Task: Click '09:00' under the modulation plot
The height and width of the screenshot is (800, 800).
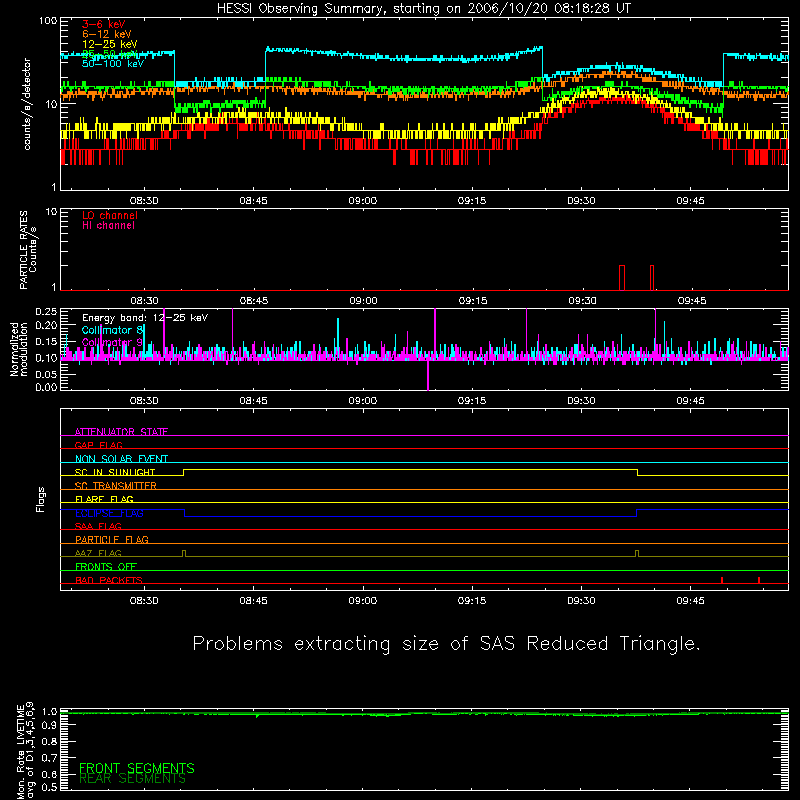Action: pos(363,401)
